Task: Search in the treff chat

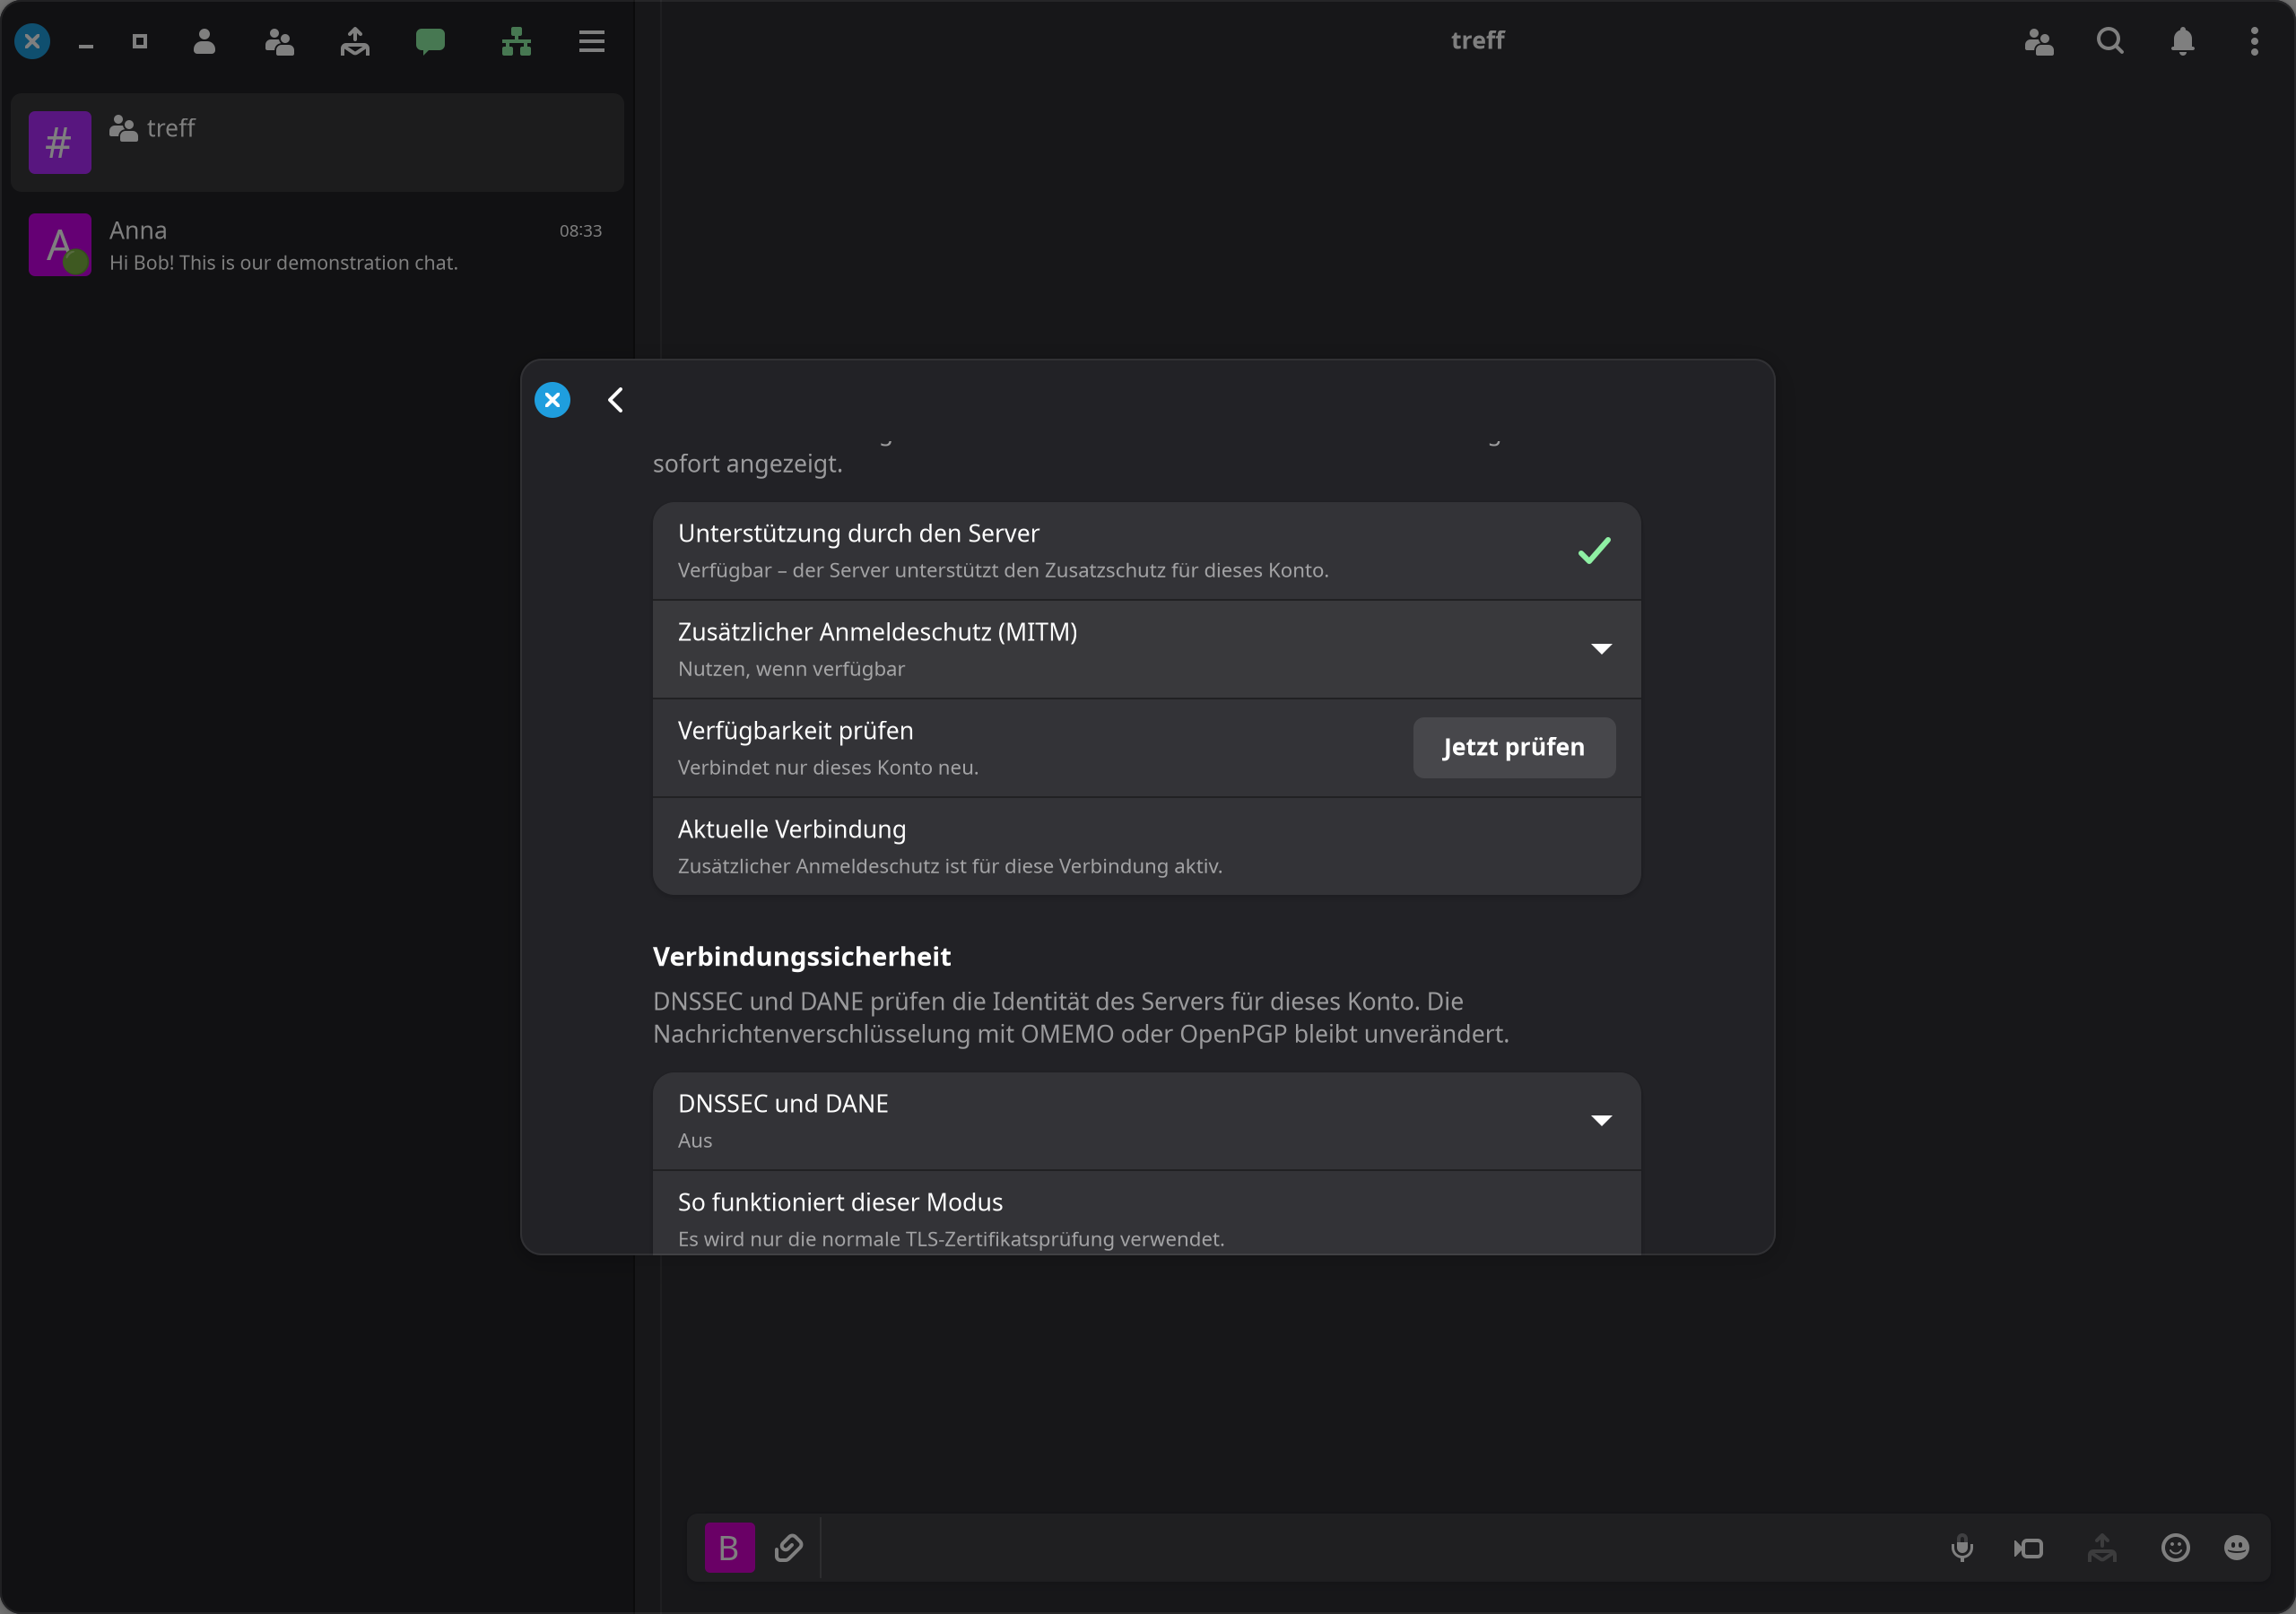Action: click(x=2110, y=41)
